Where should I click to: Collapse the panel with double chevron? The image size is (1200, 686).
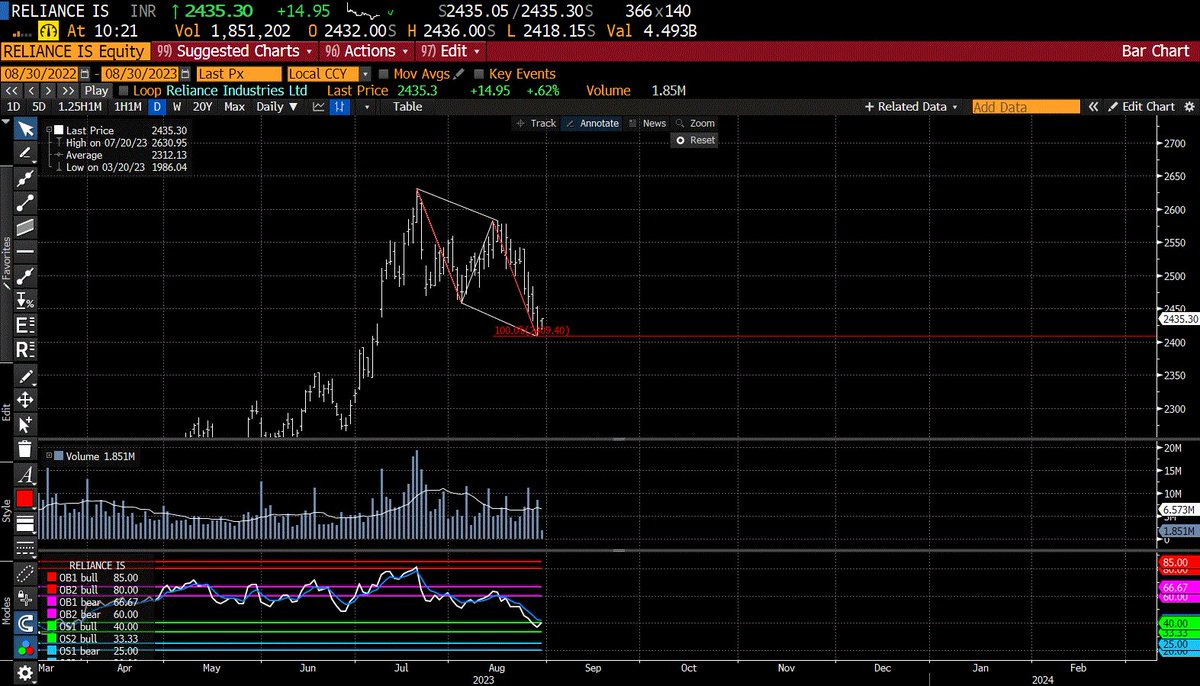1092,106
